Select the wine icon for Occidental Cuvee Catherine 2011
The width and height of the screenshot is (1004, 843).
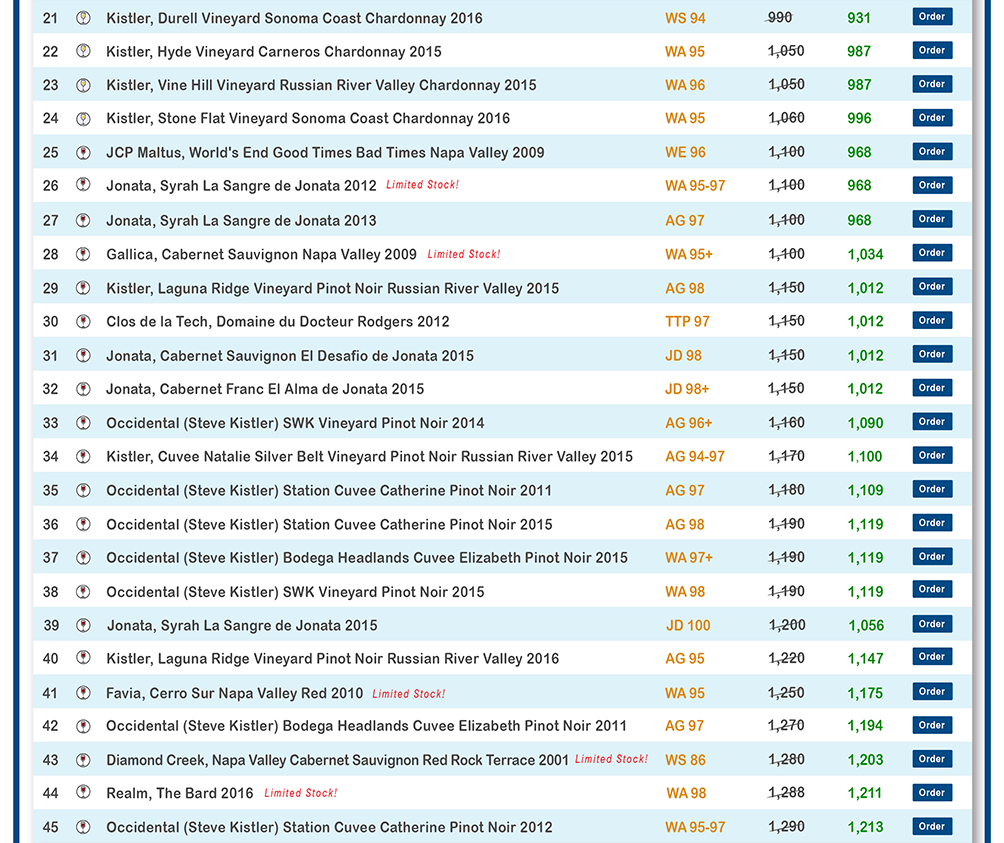83,490
